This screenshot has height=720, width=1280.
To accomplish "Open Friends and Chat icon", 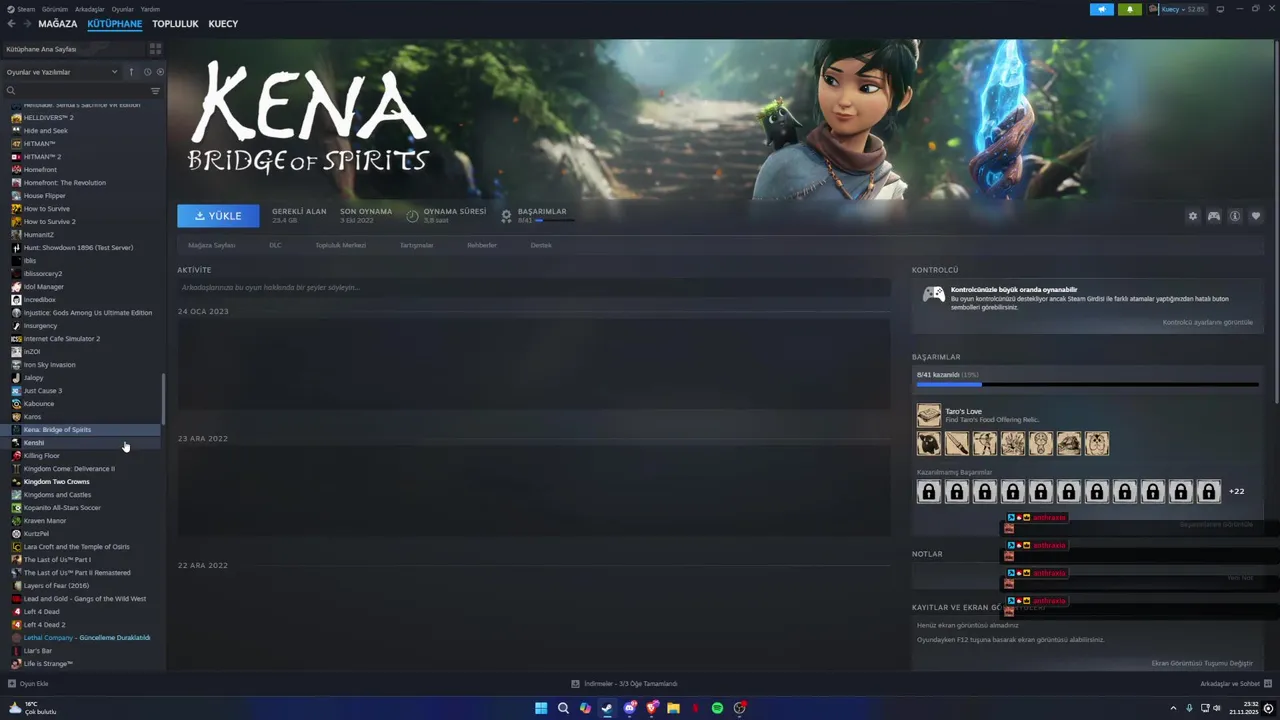I will pos(1268,684).
